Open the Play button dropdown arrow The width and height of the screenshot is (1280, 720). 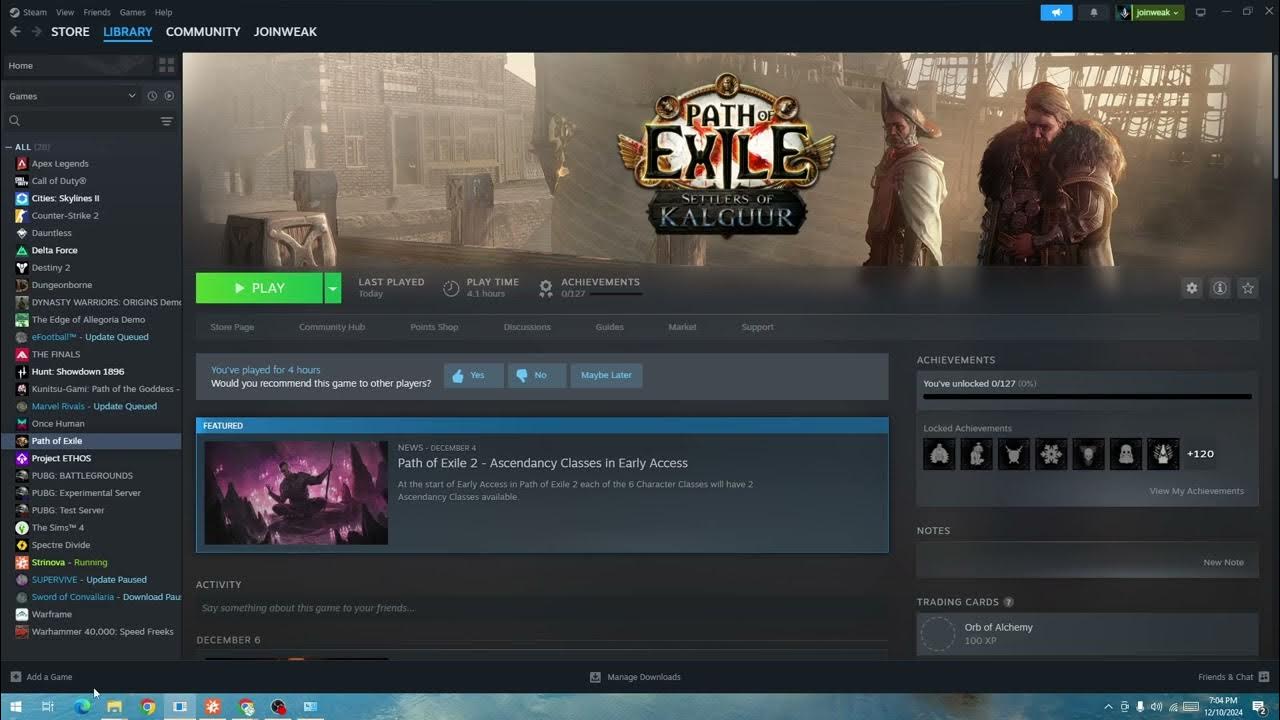point(332,288)
